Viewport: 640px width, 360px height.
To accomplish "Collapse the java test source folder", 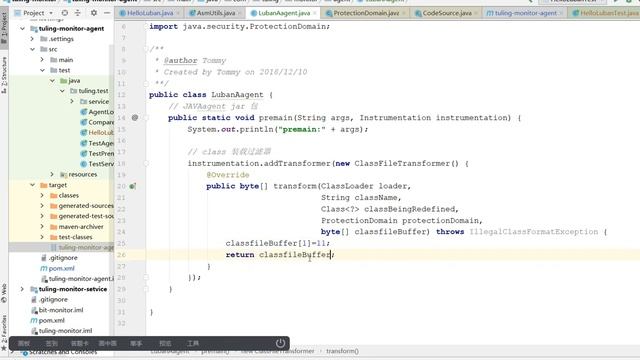I will point(52,80).
